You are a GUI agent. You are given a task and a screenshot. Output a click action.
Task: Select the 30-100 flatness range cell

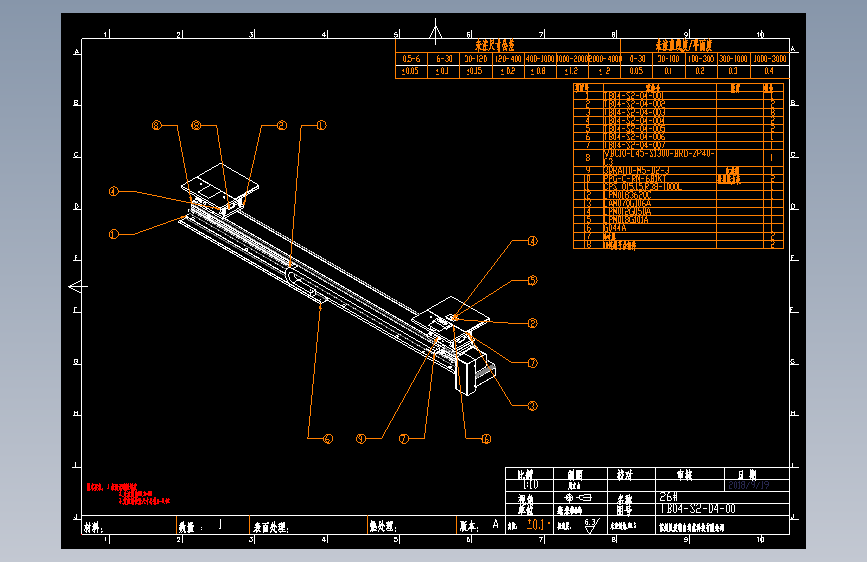coord(669,59)
